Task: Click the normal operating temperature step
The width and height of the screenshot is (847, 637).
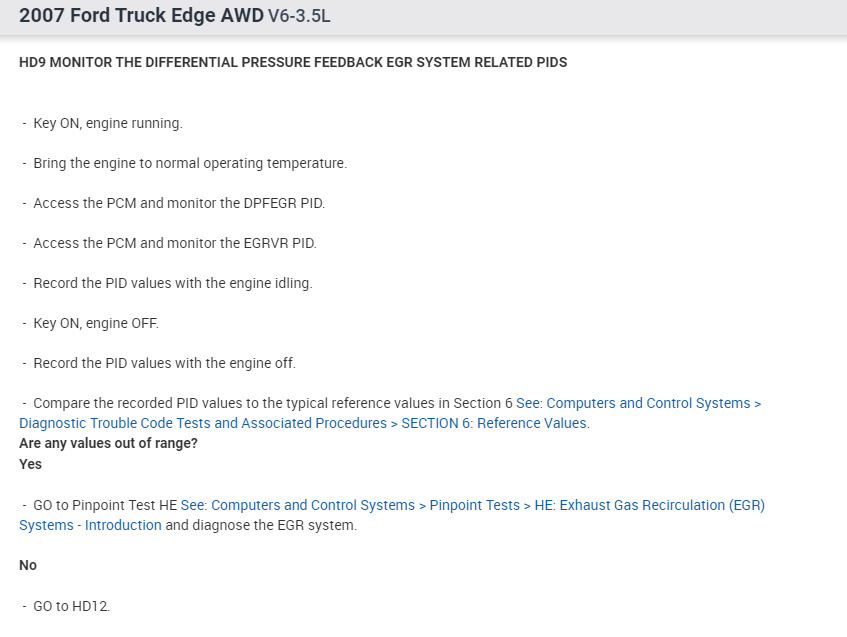Action: pos(190,163)
